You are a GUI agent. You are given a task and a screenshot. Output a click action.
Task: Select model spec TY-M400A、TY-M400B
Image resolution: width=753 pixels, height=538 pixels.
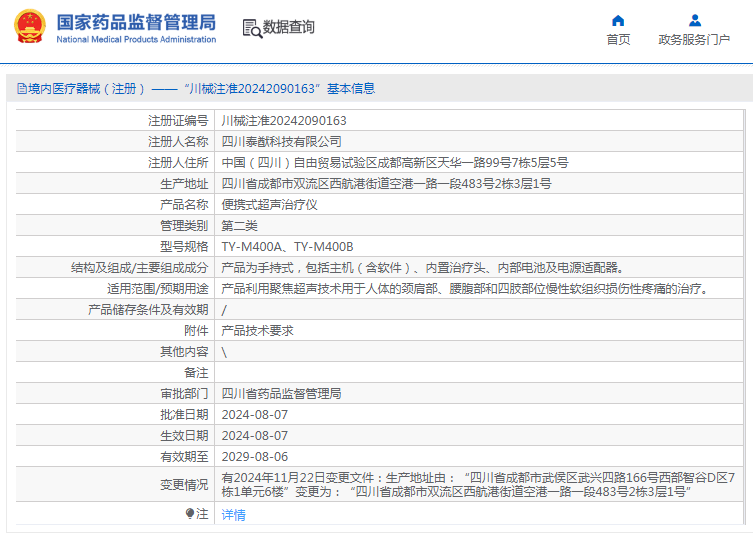(x=287, y=247)
